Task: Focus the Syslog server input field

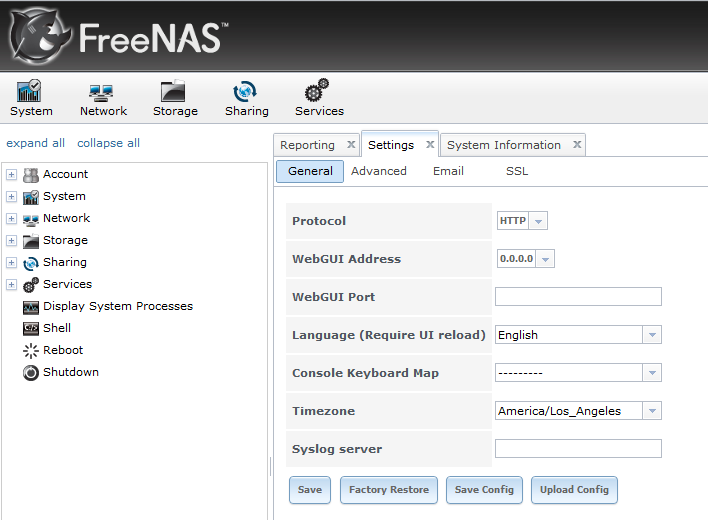Action: (x=578, y=448)
